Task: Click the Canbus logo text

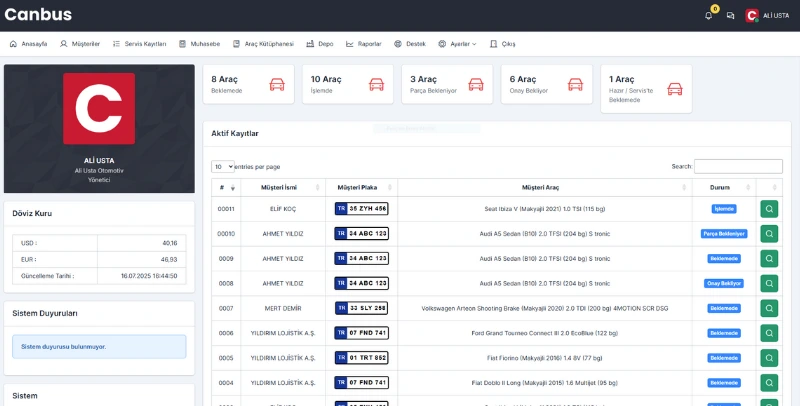Action: tap(38, 15)
